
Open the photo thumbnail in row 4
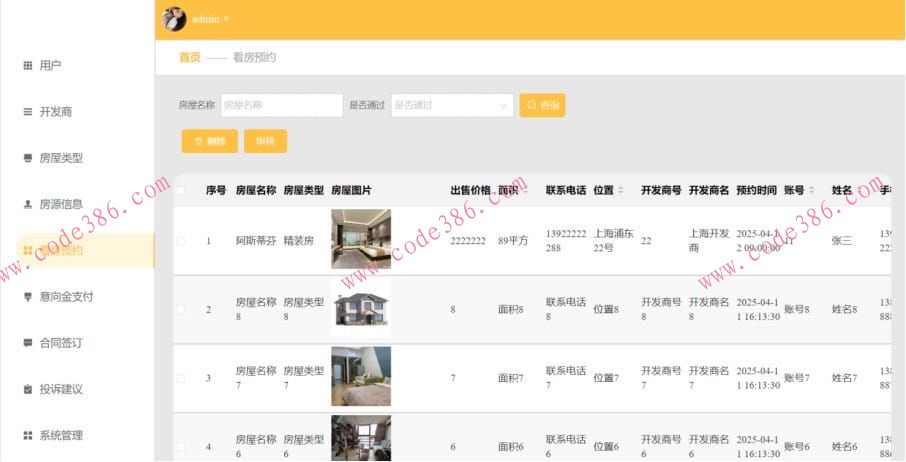click(361, 438)
